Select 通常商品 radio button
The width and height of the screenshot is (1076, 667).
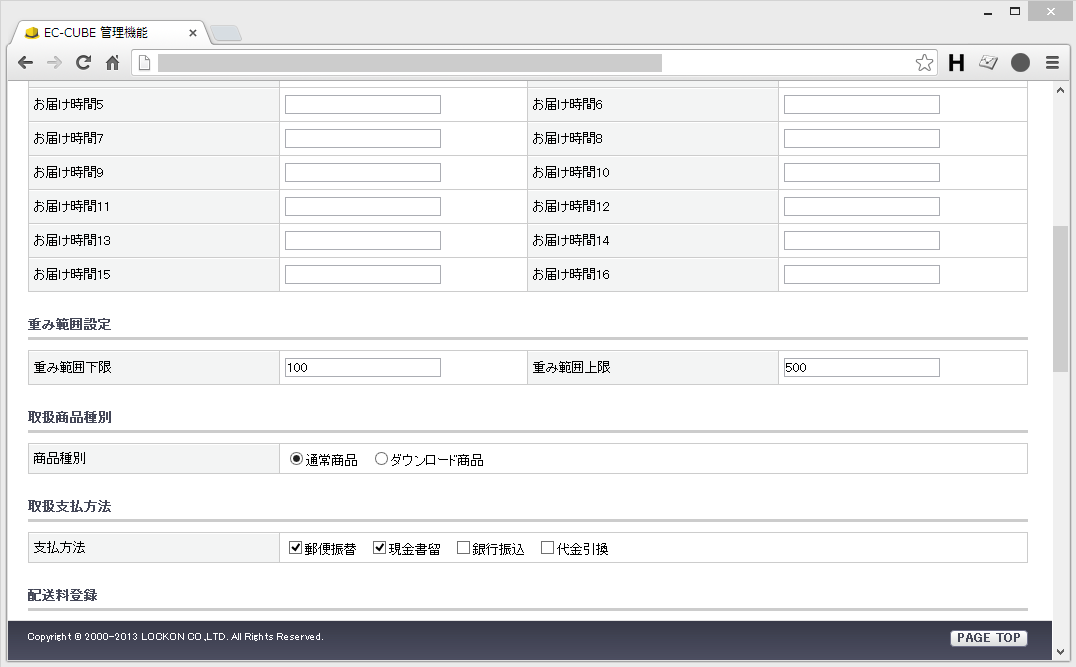[x=296, y=459]
